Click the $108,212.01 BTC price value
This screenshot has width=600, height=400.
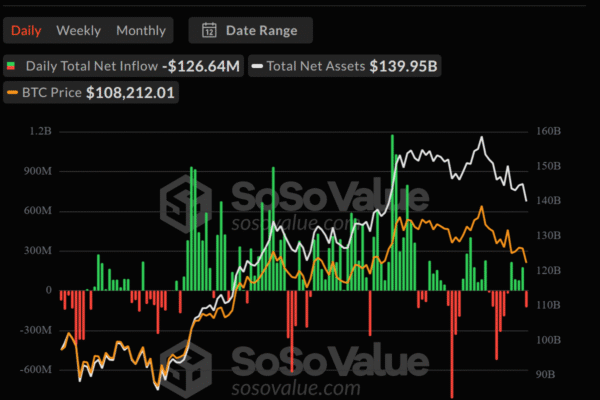point(130,93)
